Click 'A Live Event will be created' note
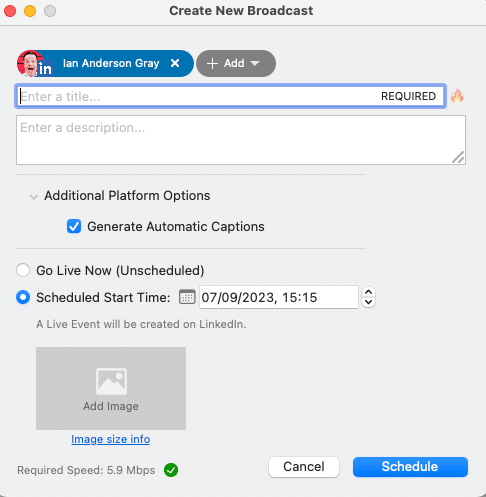This screenshot has height=497, width=486. tap(141, 324)
